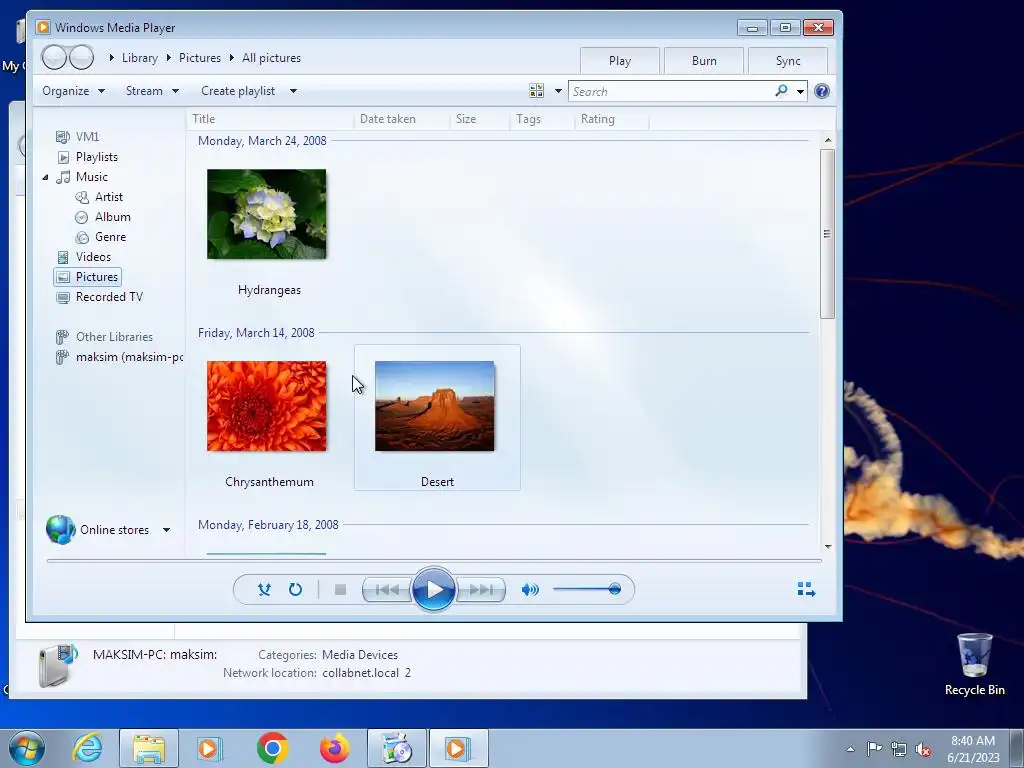Image resolution: width=1024 pixels, height=768 pixels.
Task: Click the Forward navigation button
Action: coord(82,57)
